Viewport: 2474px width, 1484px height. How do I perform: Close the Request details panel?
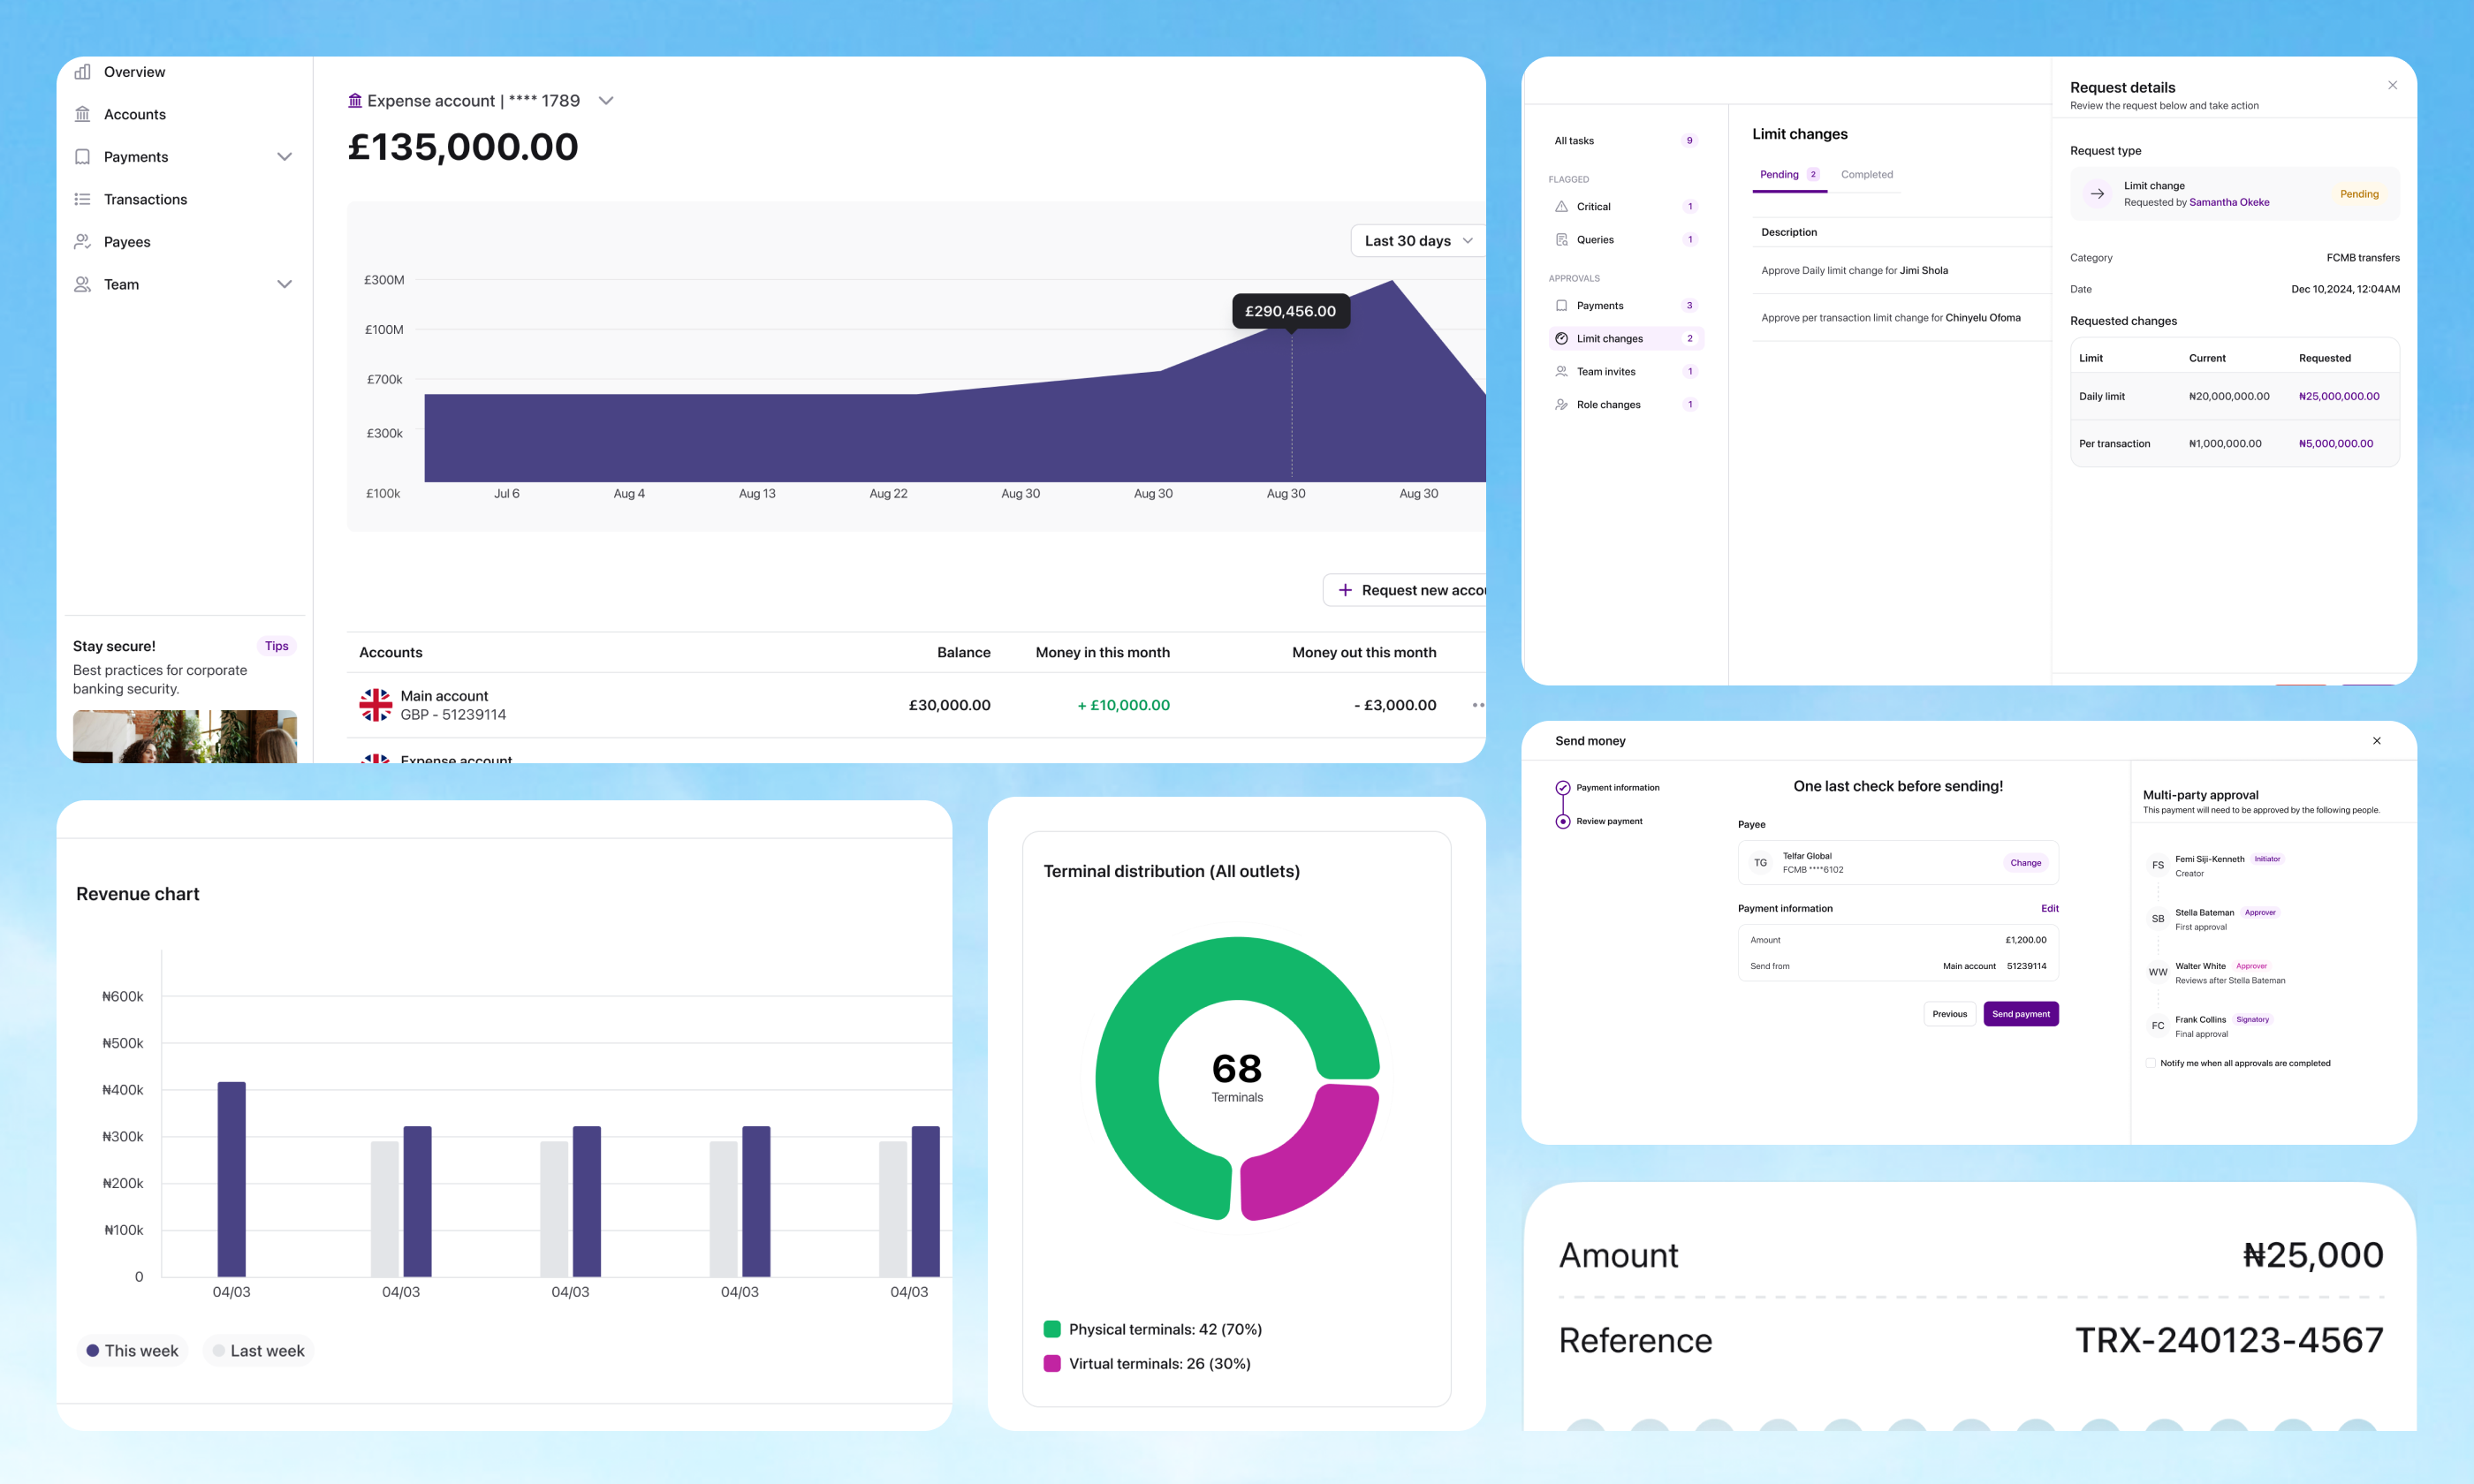pyautogui.click(x=2392, y=85)
